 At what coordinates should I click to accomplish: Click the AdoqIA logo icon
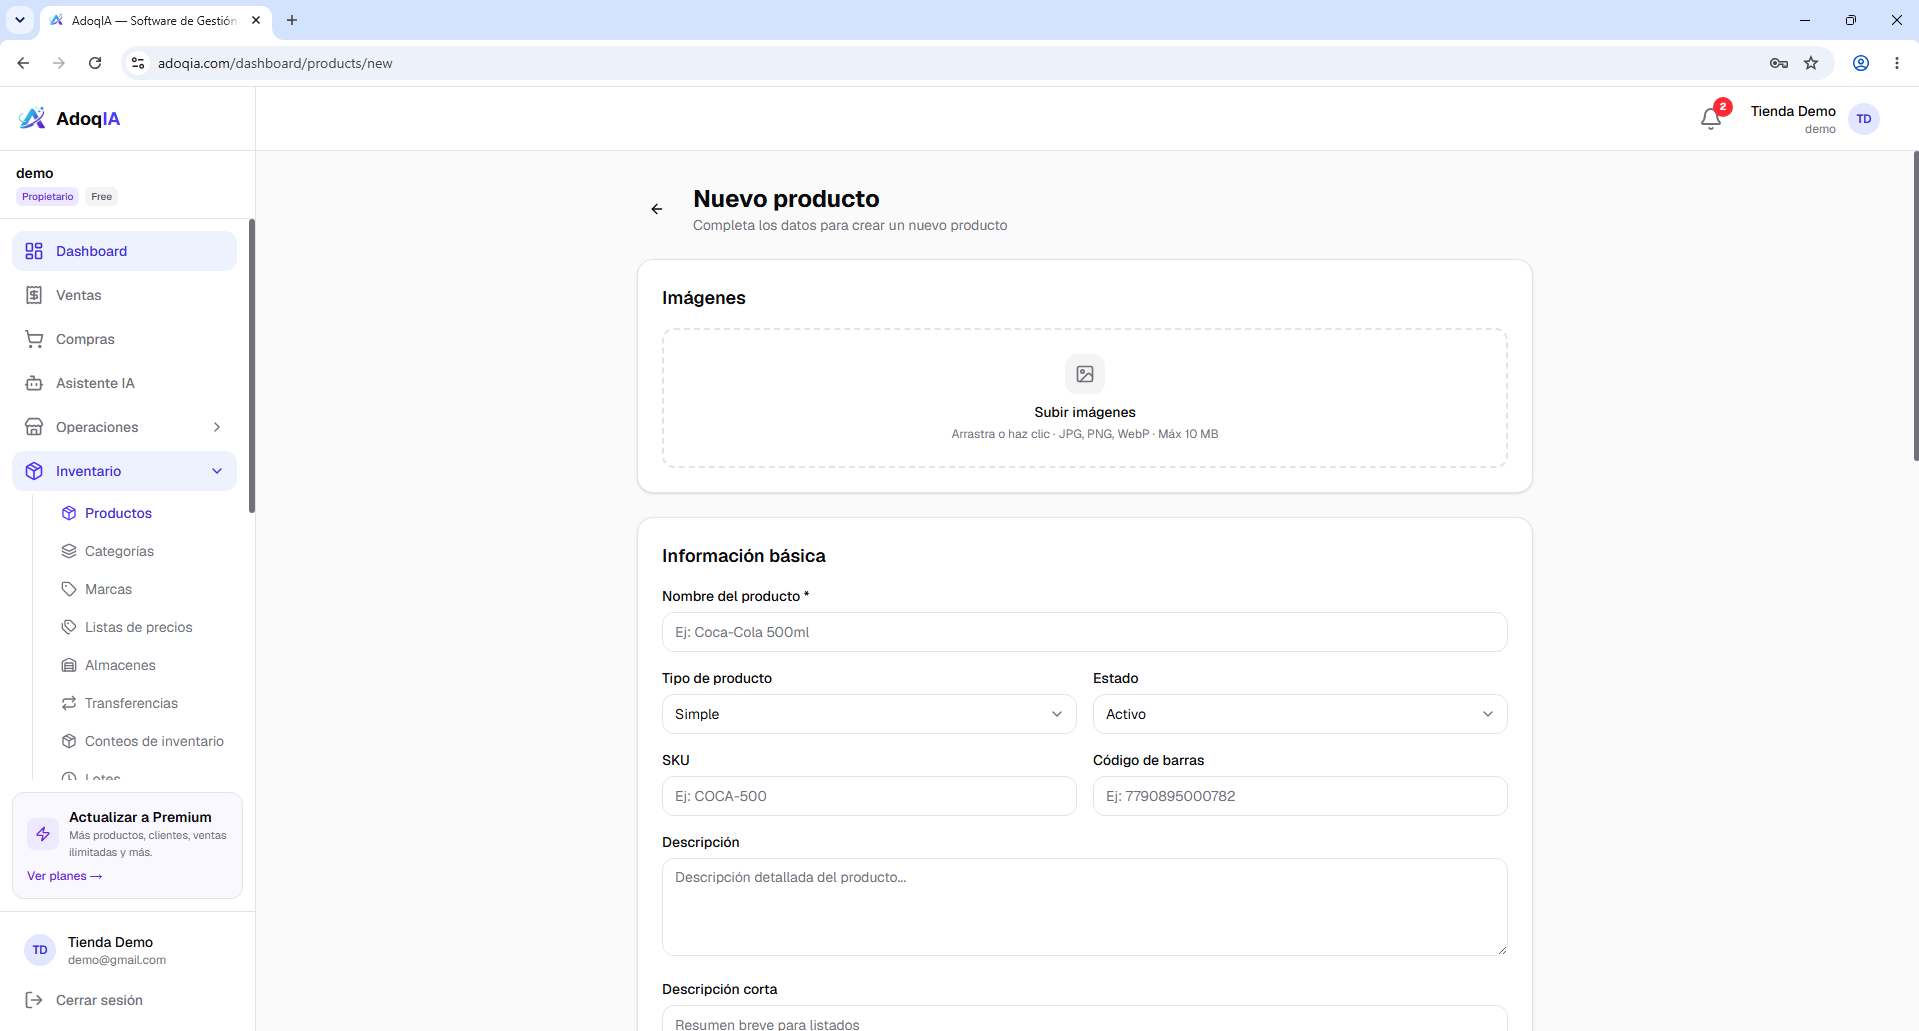(x=32, y=119)
